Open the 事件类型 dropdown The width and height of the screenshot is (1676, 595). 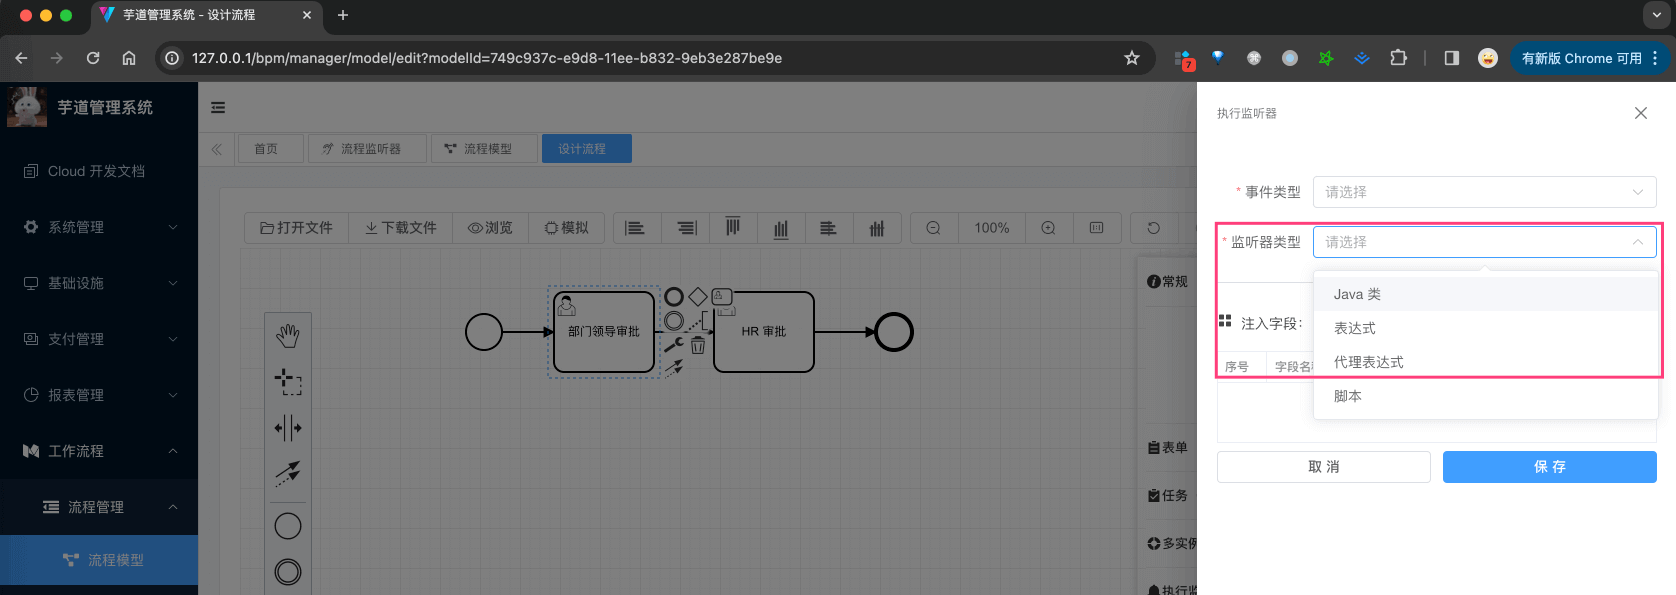(1484, 192)
